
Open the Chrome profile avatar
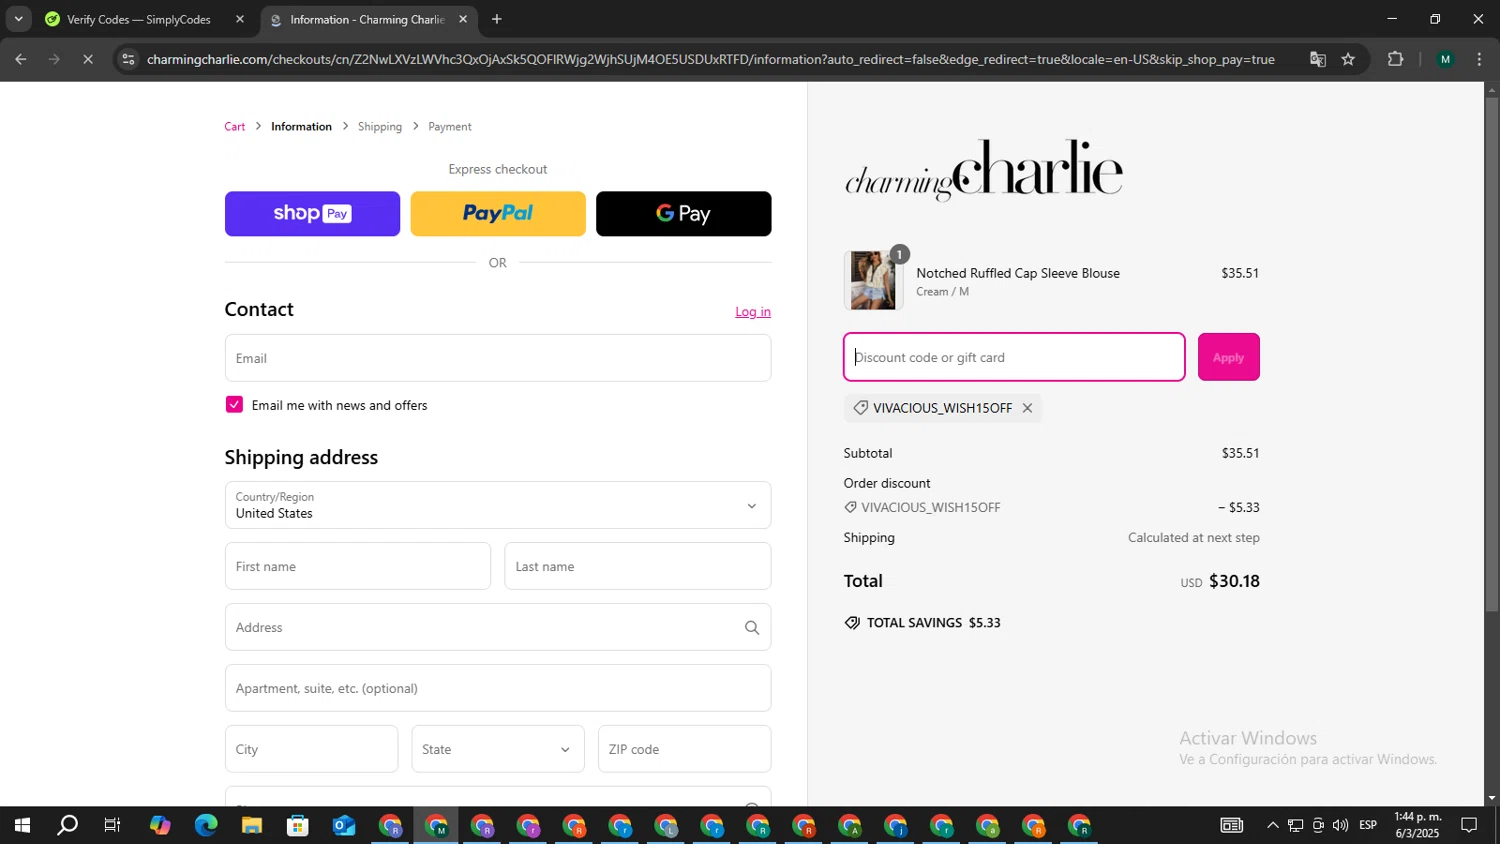coord(1445,59)
